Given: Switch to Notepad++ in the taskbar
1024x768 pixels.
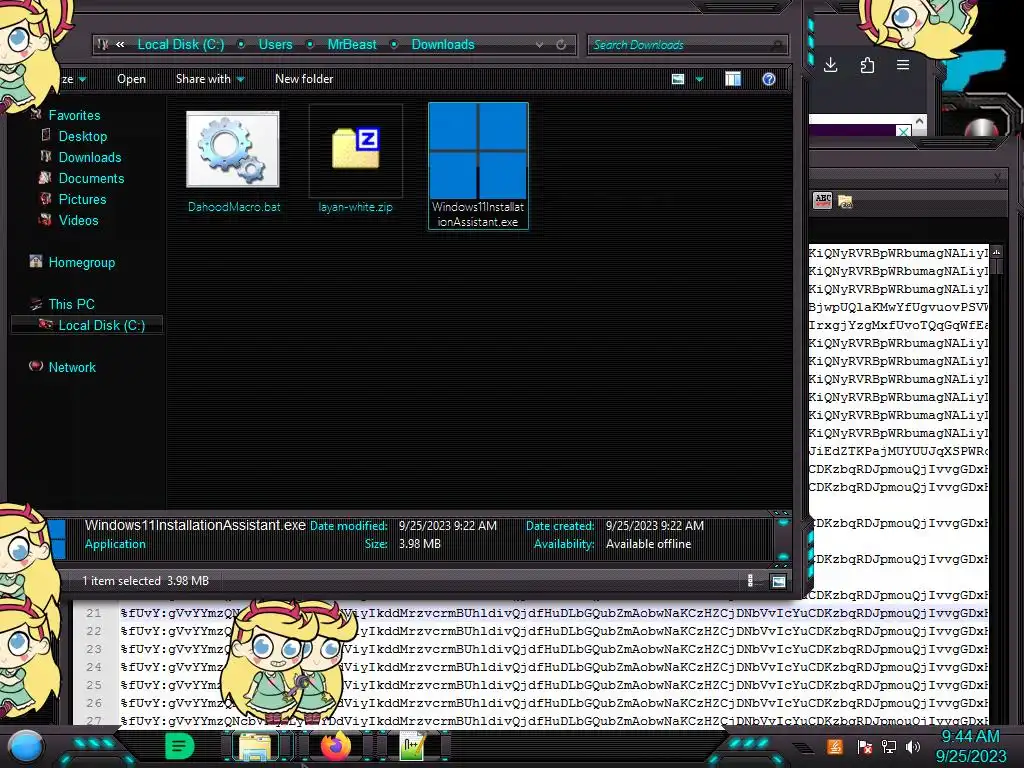Looking at the screenshot, I should tap(413, 746).
